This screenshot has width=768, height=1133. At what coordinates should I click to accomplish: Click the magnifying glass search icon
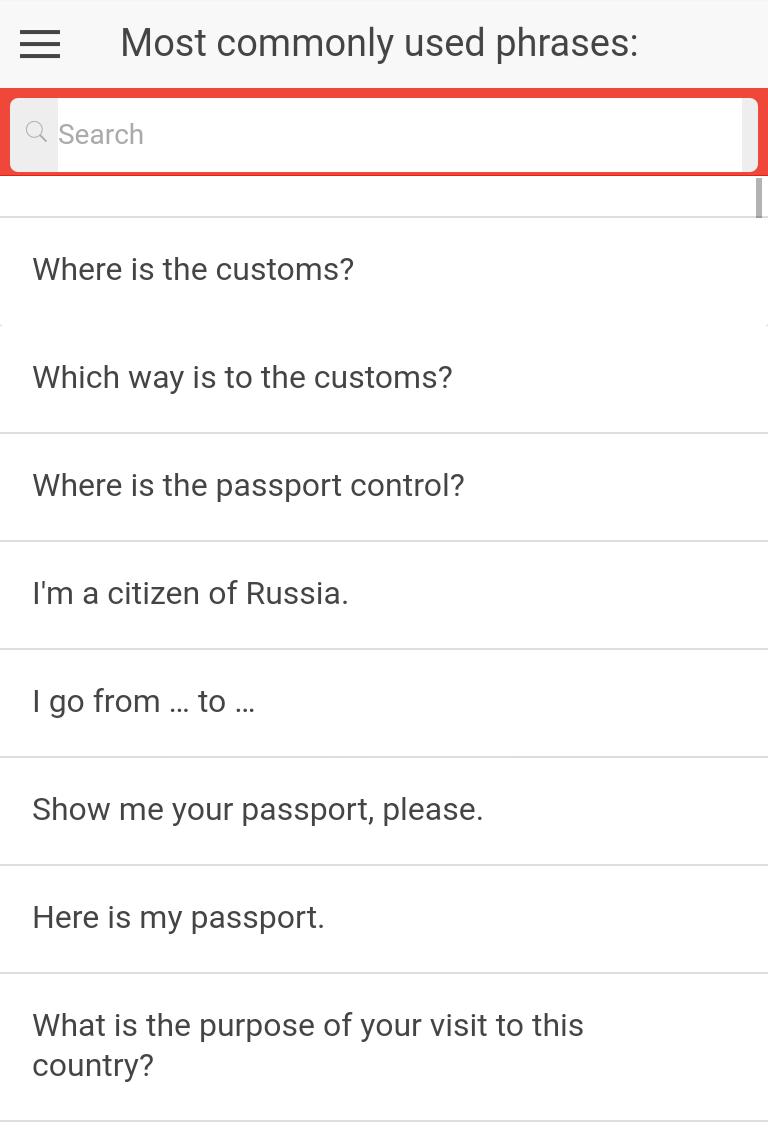(36, 133)
